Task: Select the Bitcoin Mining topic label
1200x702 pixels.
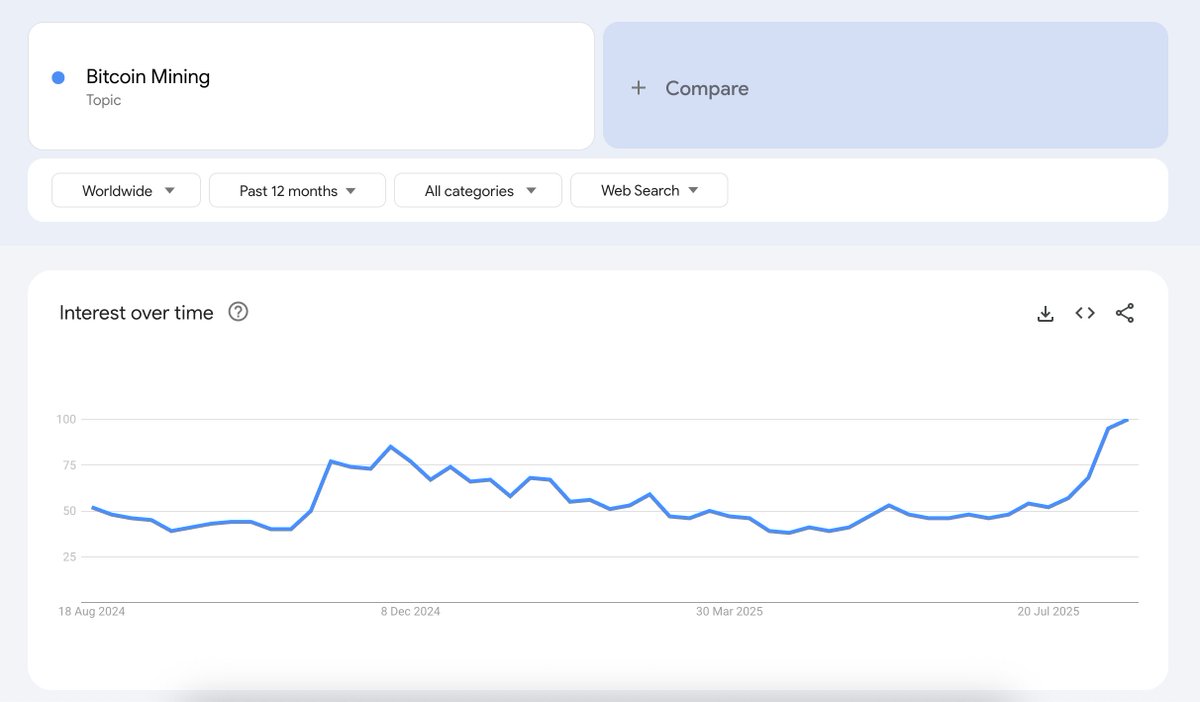Action: tap(147, 76)
